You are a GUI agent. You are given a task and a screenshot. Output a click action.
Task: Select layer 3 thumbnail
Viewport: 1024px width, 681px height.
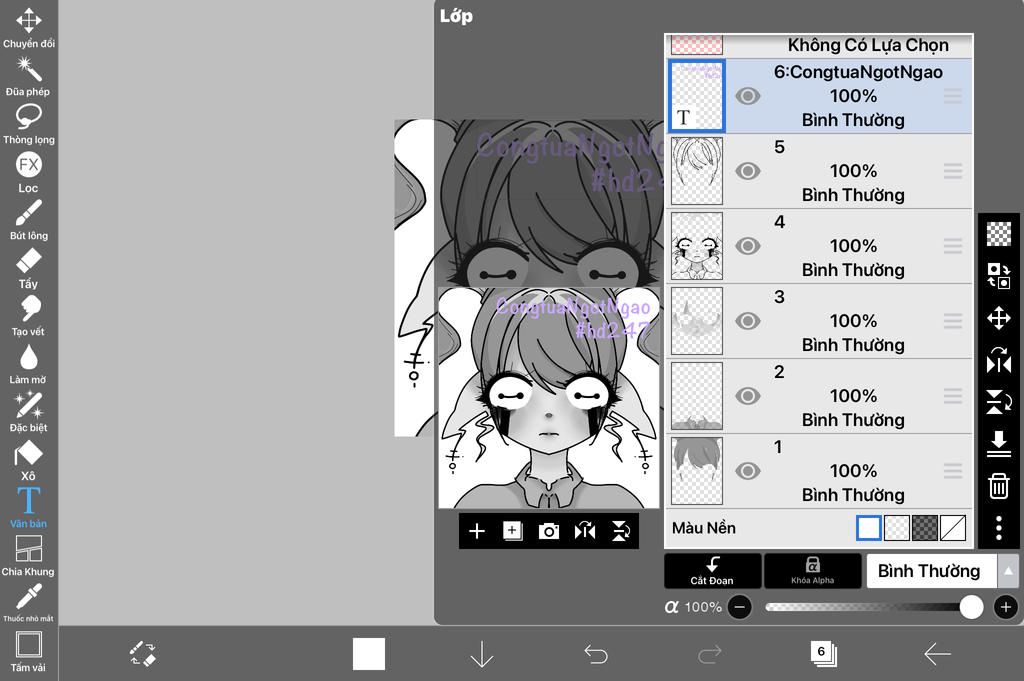697,321
